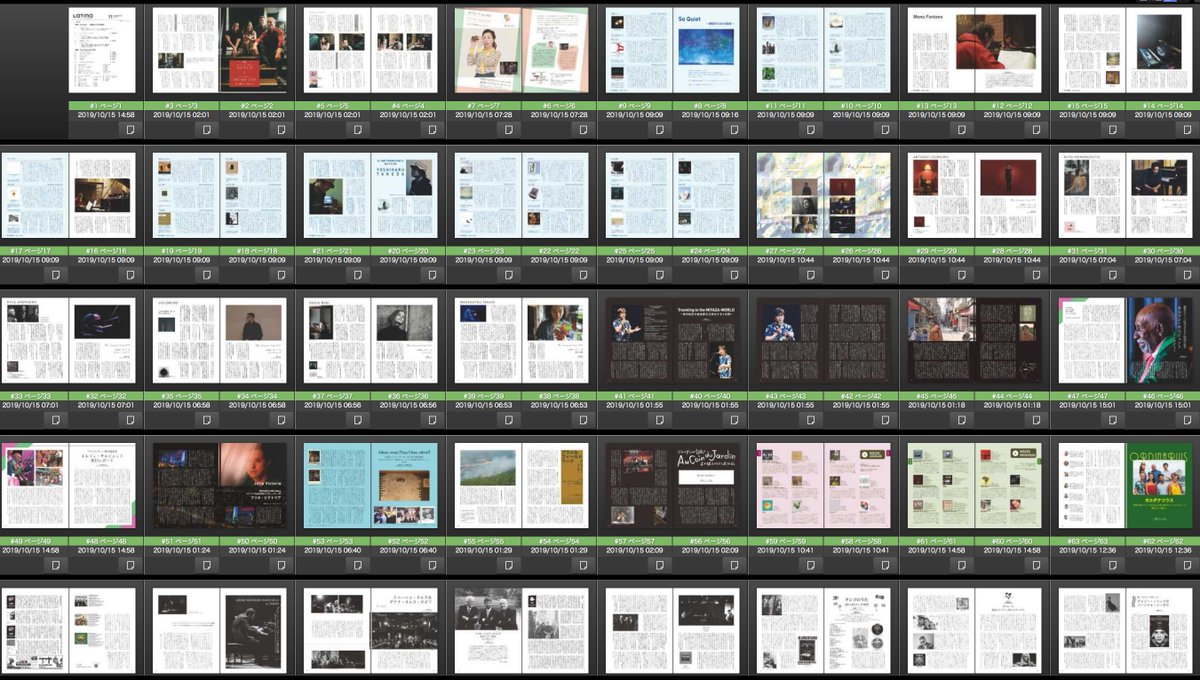Select the Yoshiharu Takeda page 20 thumbnail

pos(404,196)
